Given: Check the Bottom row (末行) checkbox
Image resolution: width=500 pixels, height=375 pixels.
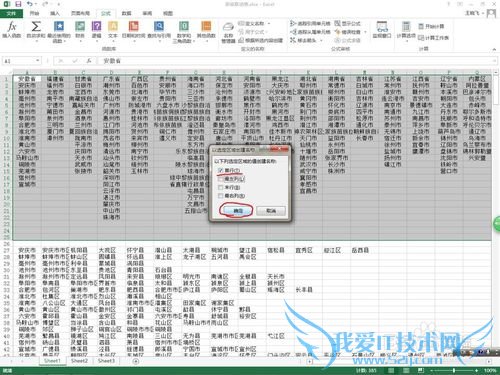Looking at the screenshot, I should (x=220, y=187).
